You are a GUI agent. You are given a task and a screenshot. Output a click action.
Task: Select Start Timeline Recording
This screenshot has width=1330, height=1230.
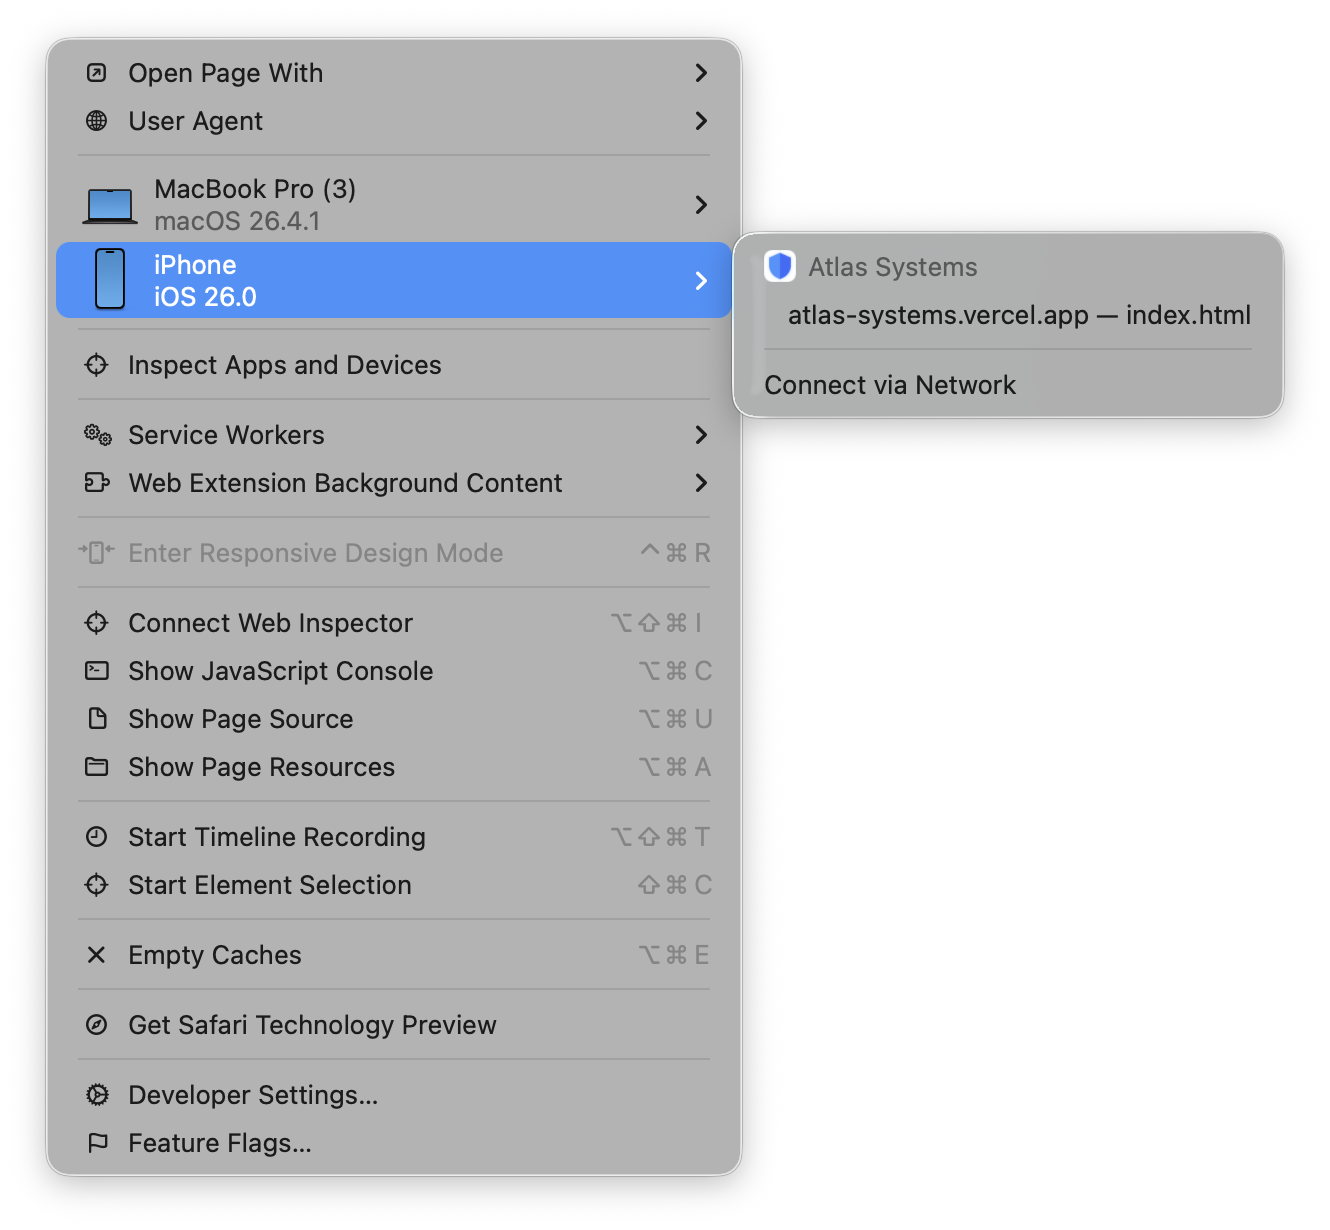click(x=394, y=837)
